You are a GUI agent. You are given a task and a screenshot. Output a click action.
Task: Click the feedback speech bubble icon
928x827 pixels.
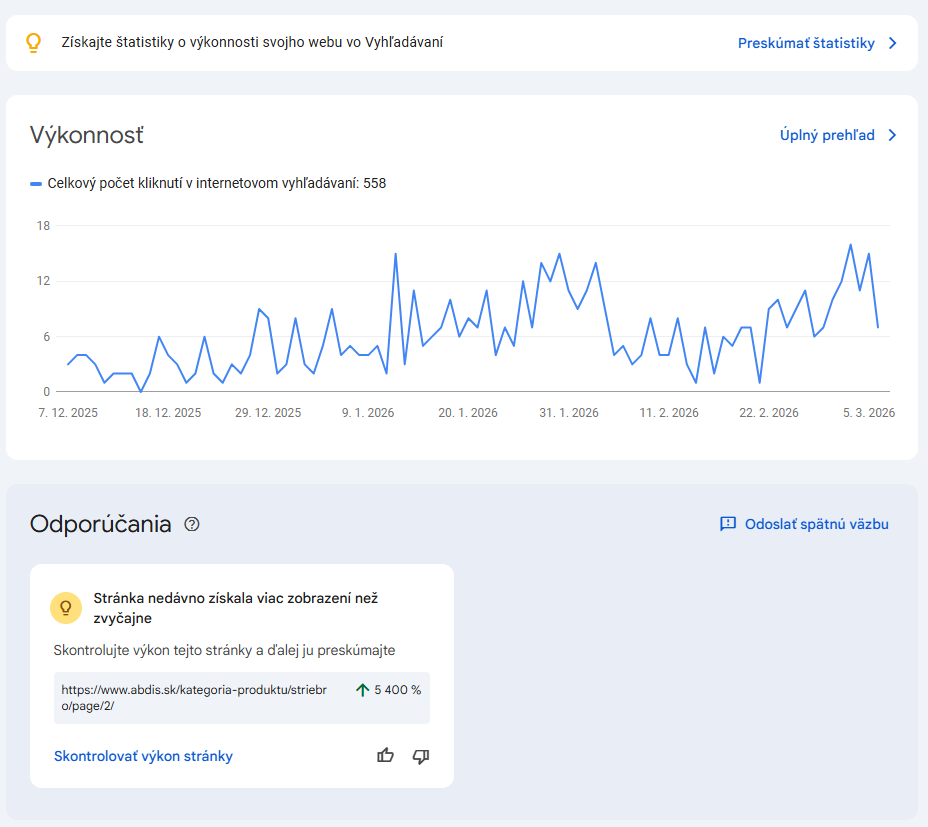(728, 524)
